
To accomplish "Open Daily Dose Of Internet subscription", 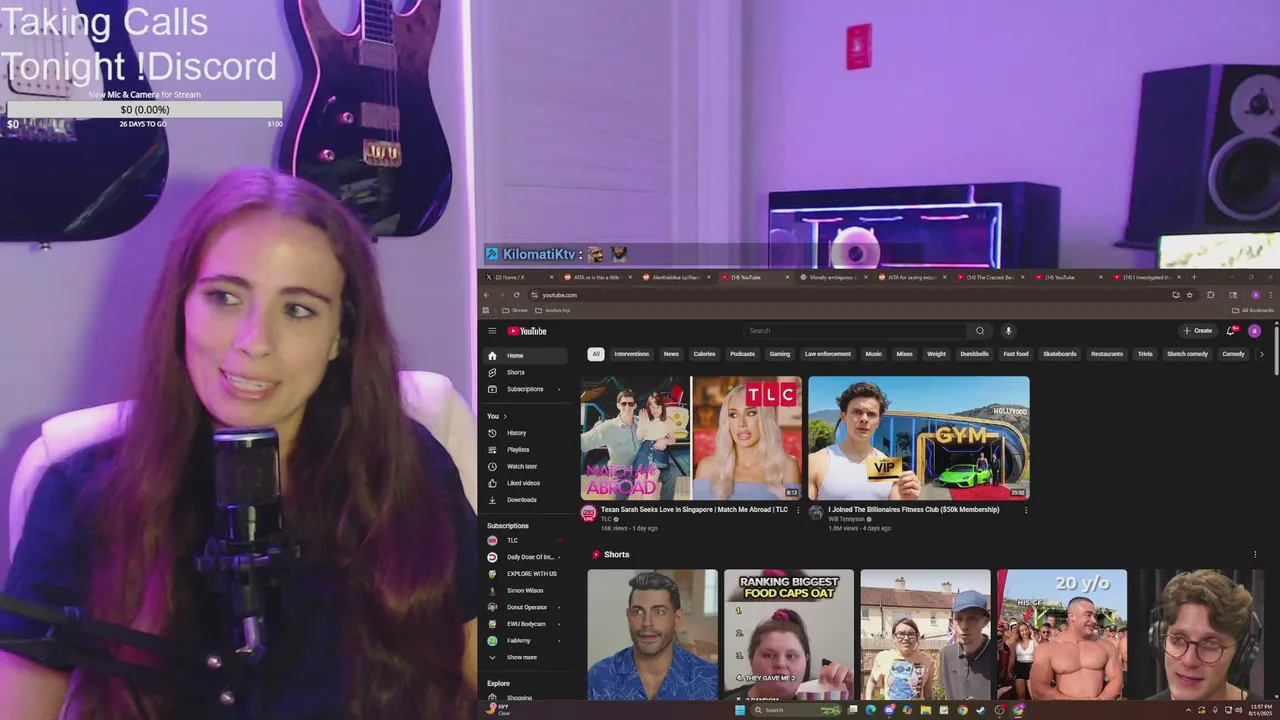I will [525, 557].
